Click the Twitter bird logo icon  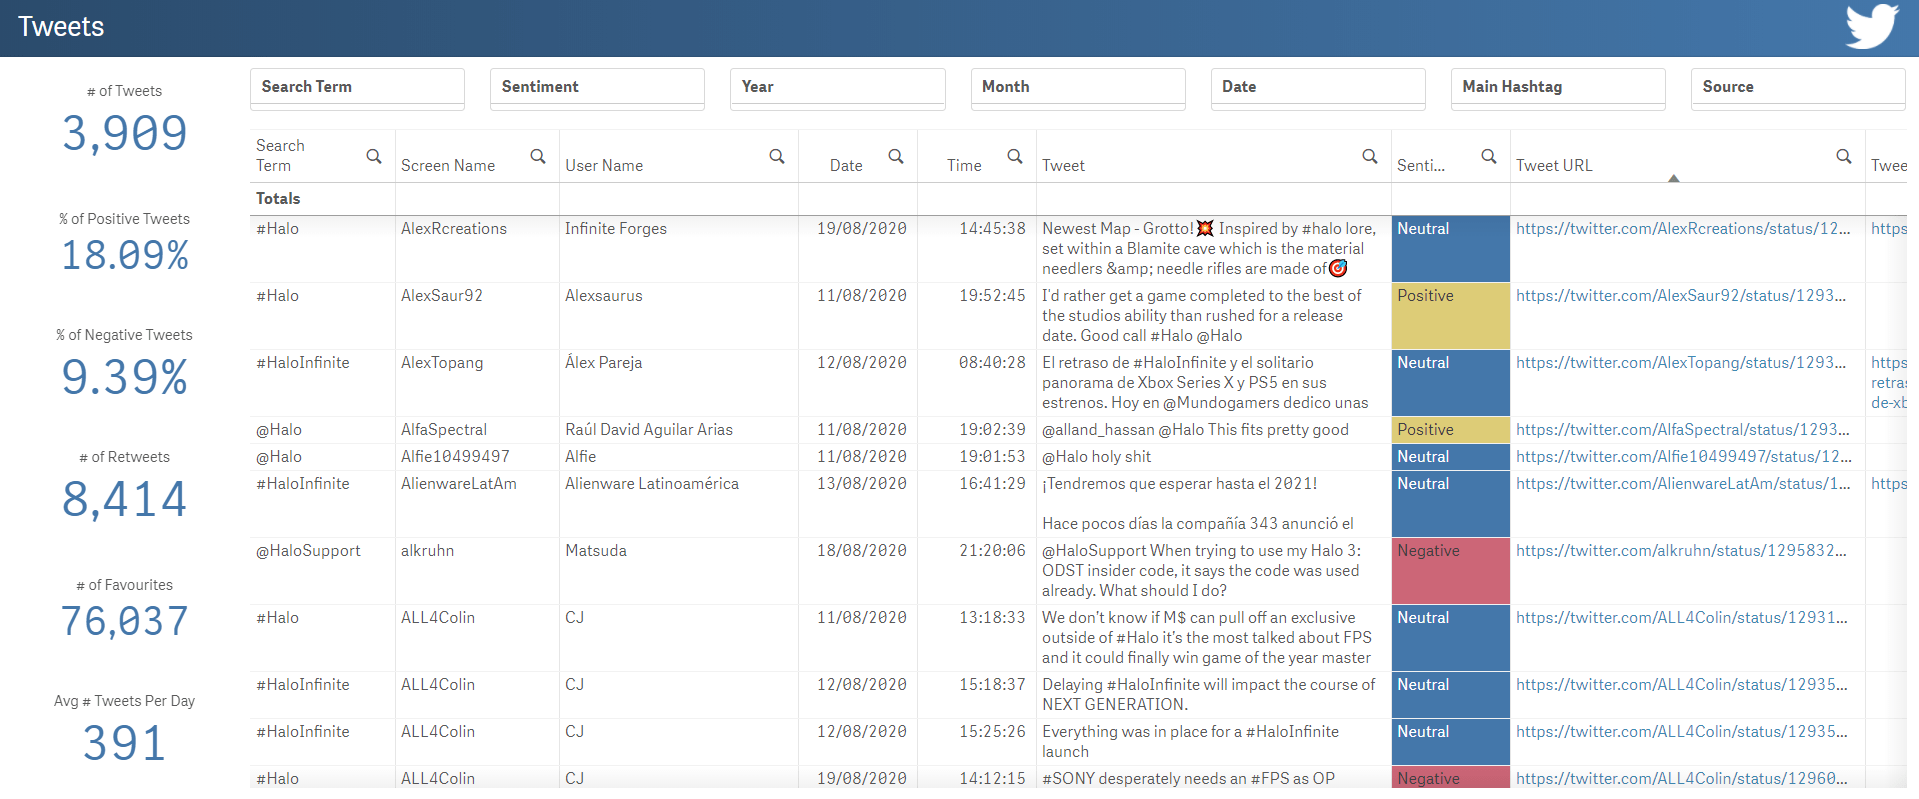[x=1872, y=26]
